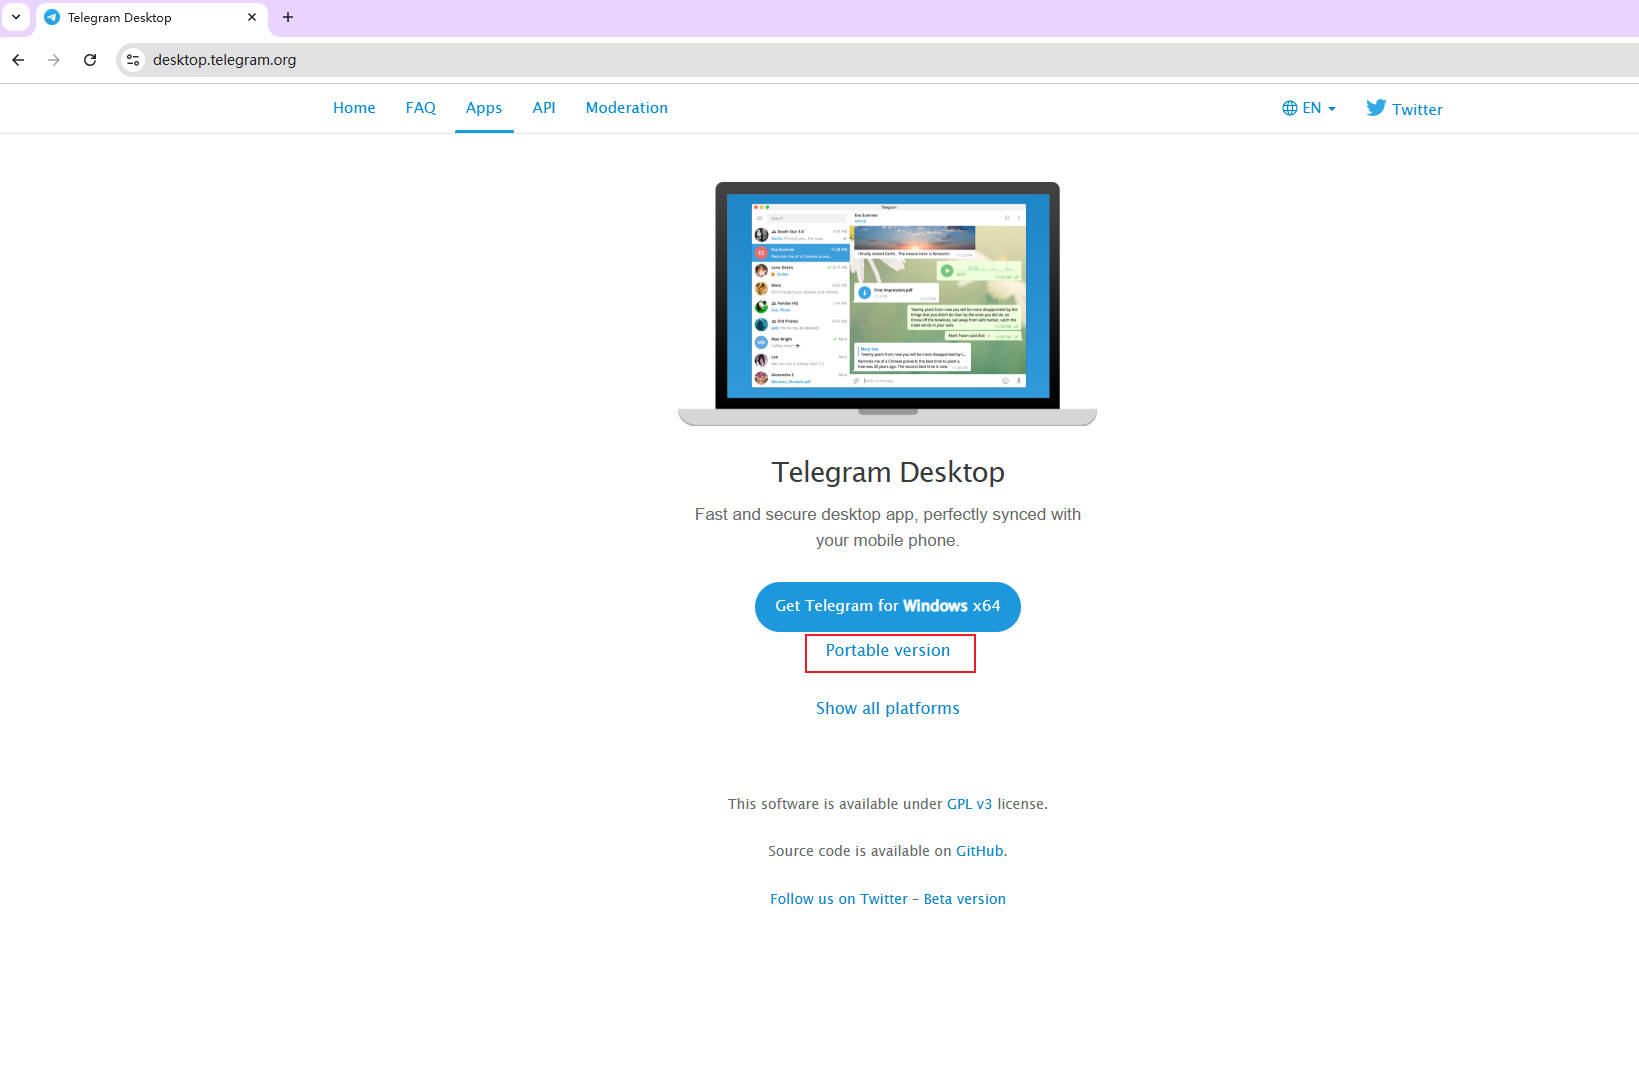Select the Telegram Desktop browser tab

coord(152,18)
